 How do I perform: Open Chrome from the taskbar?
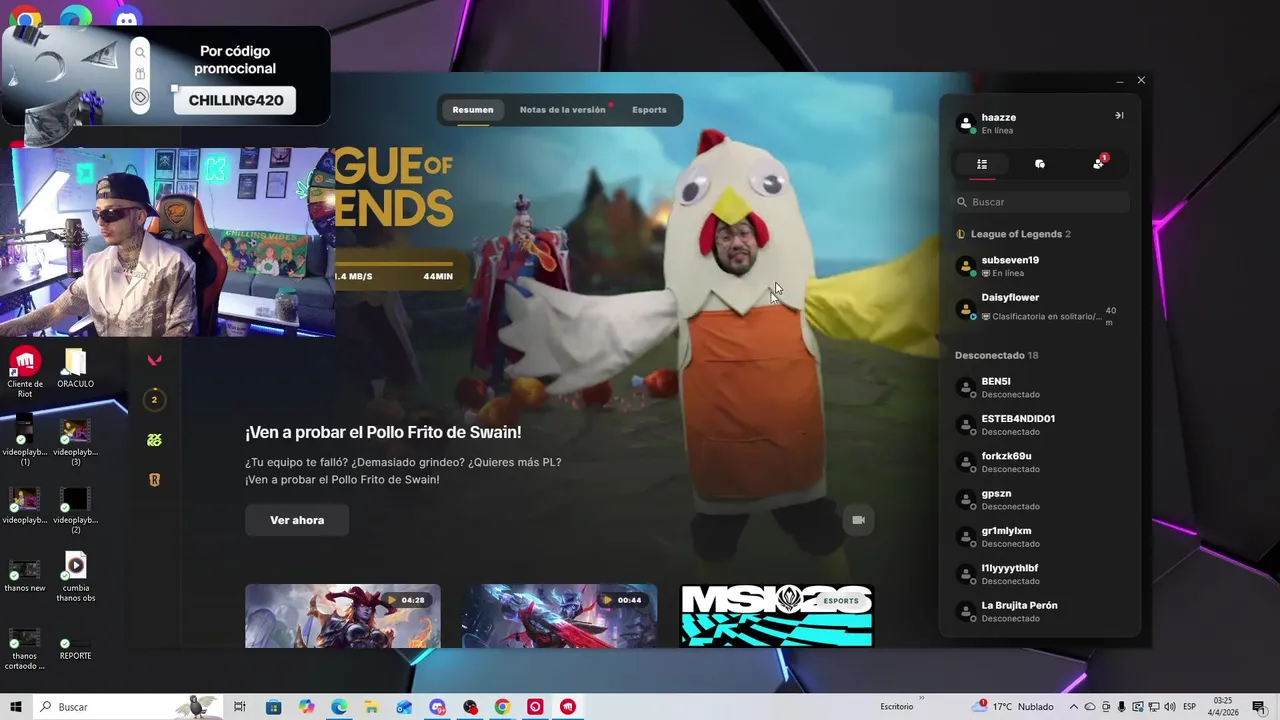(x=502, y=707)
